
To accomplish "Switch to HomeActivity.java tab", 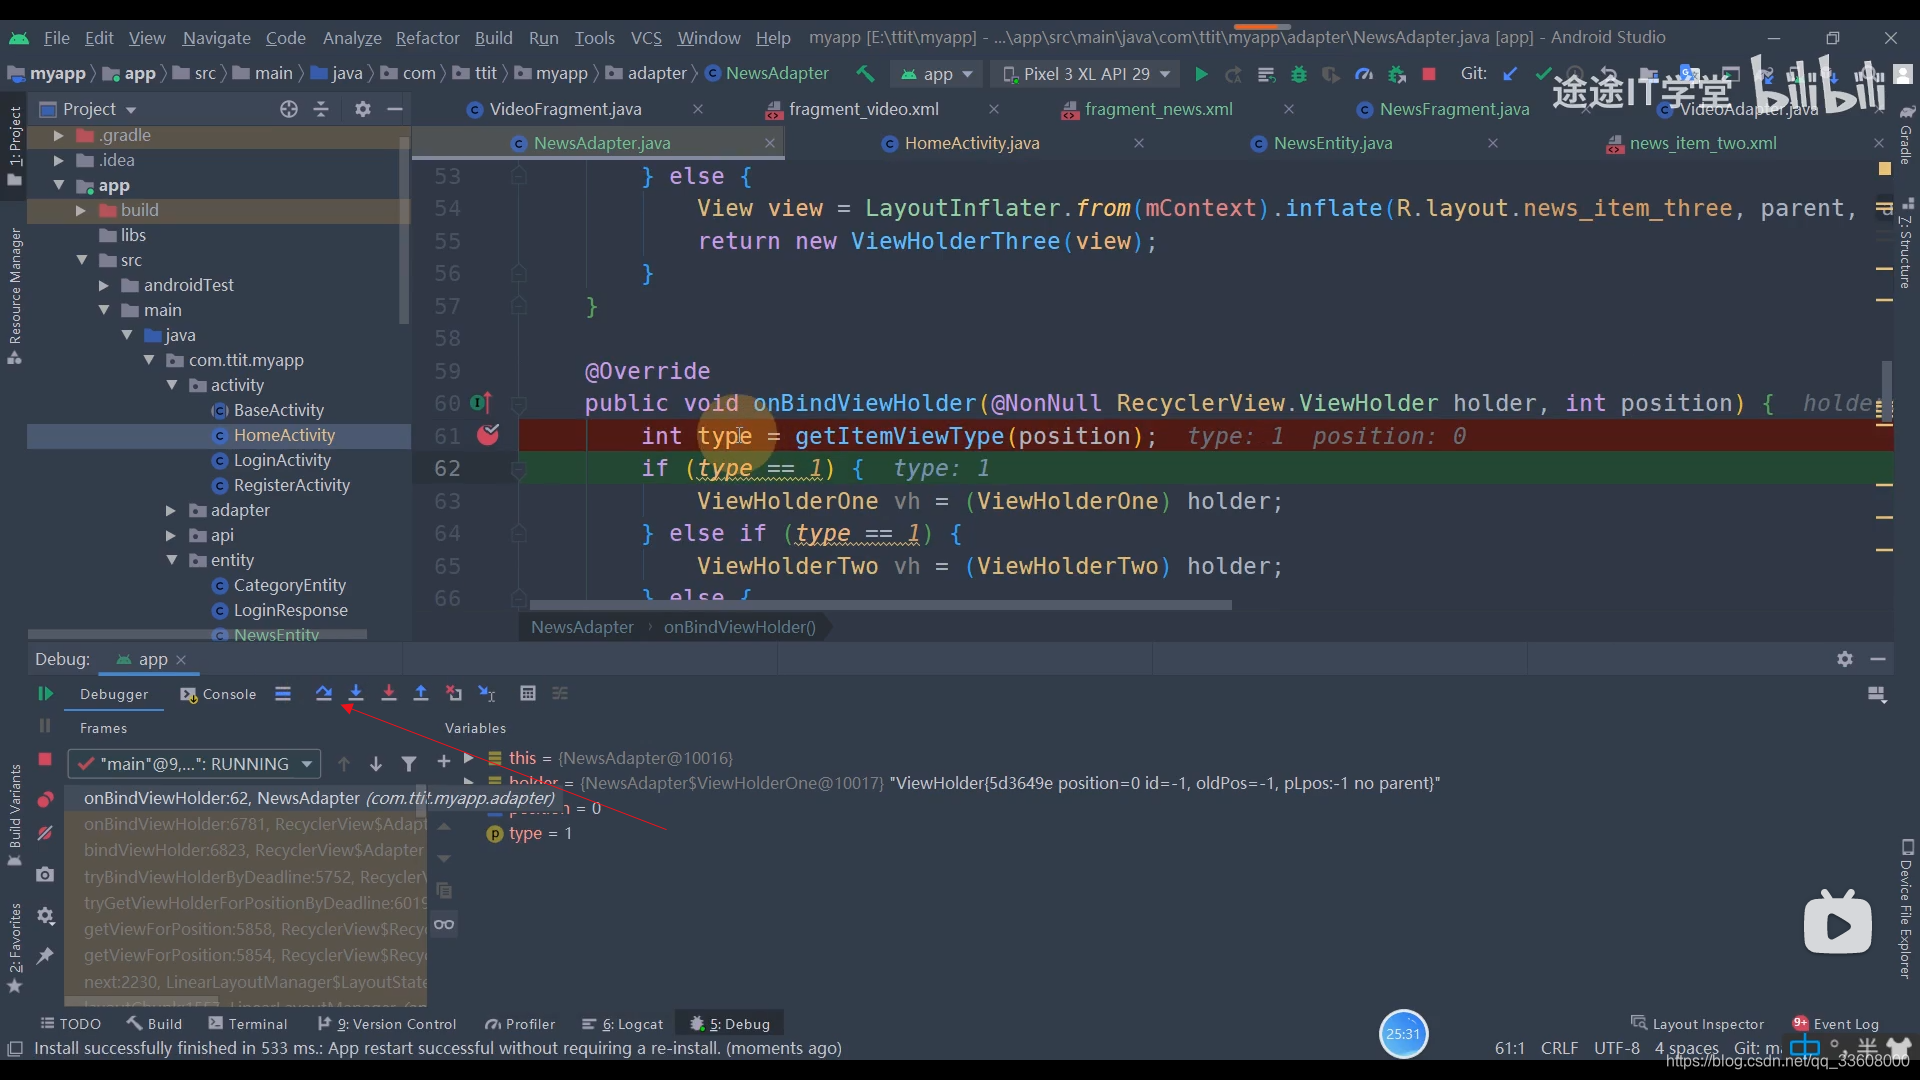I will (971, 143).
